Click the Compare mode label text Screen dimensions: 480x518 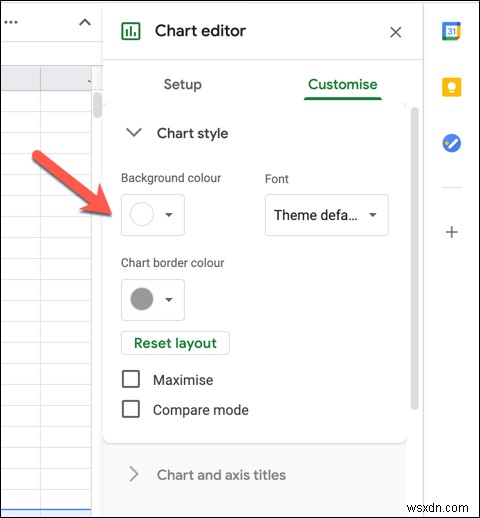tap(201, 410)
